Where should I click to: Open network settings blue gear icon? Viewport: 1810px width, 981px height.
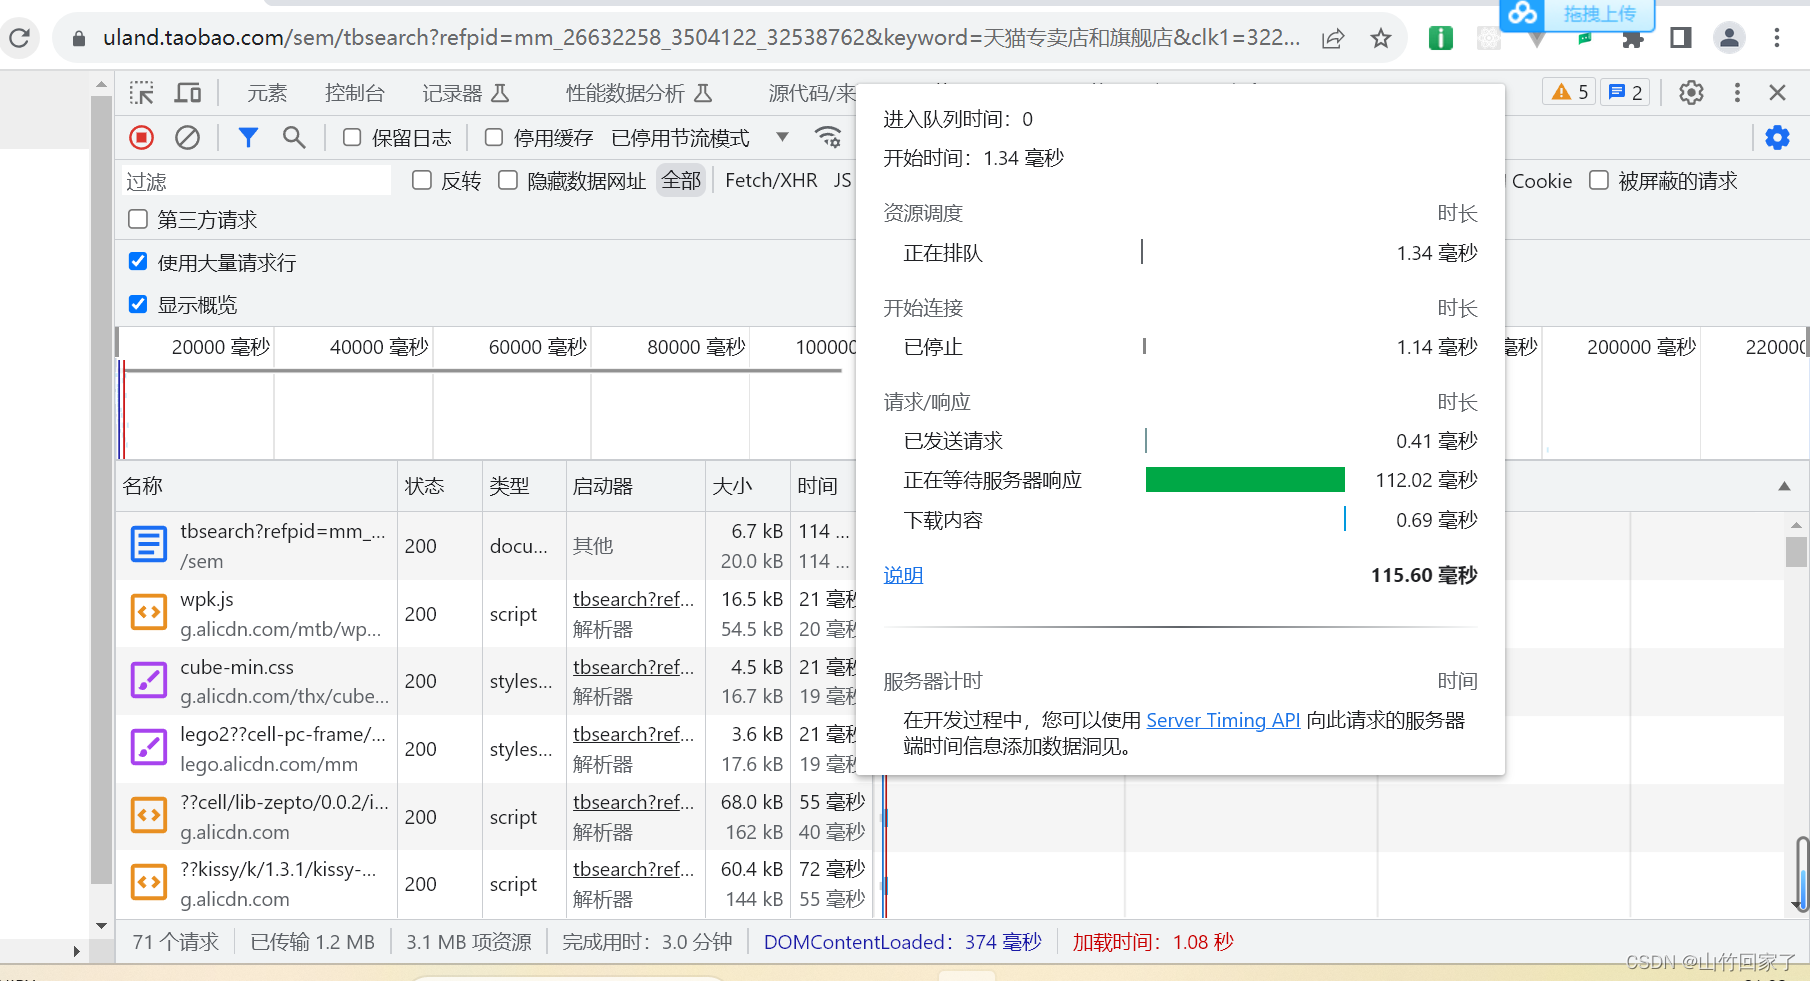tap(1777, 137)
